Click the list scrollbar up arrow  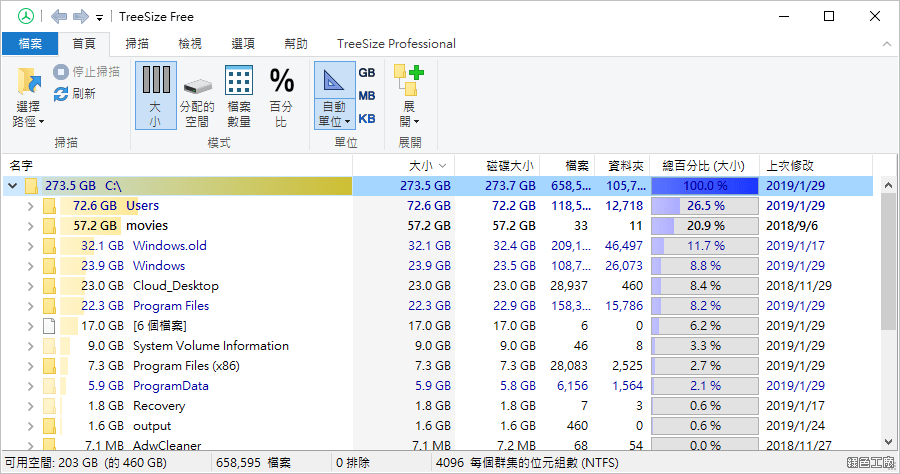tap(888, 185)
